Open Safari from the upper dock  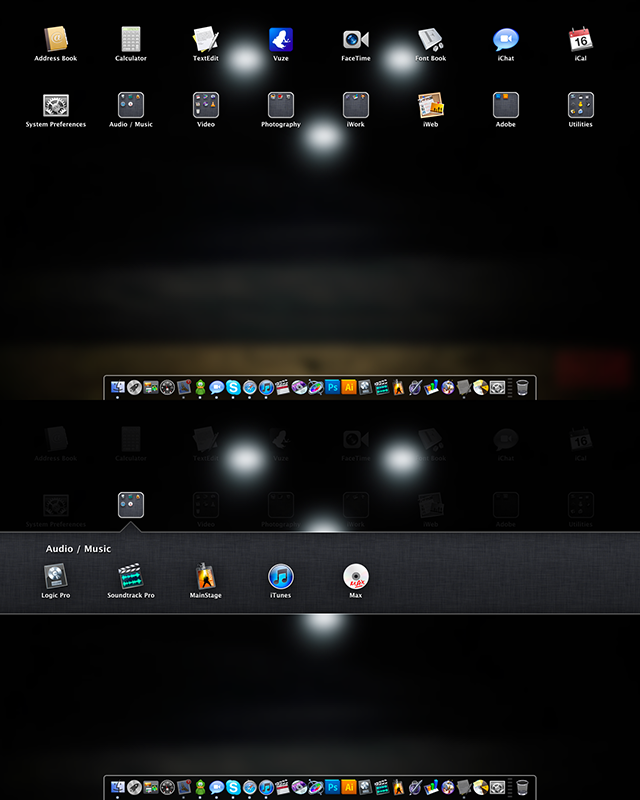pos(250,388)
